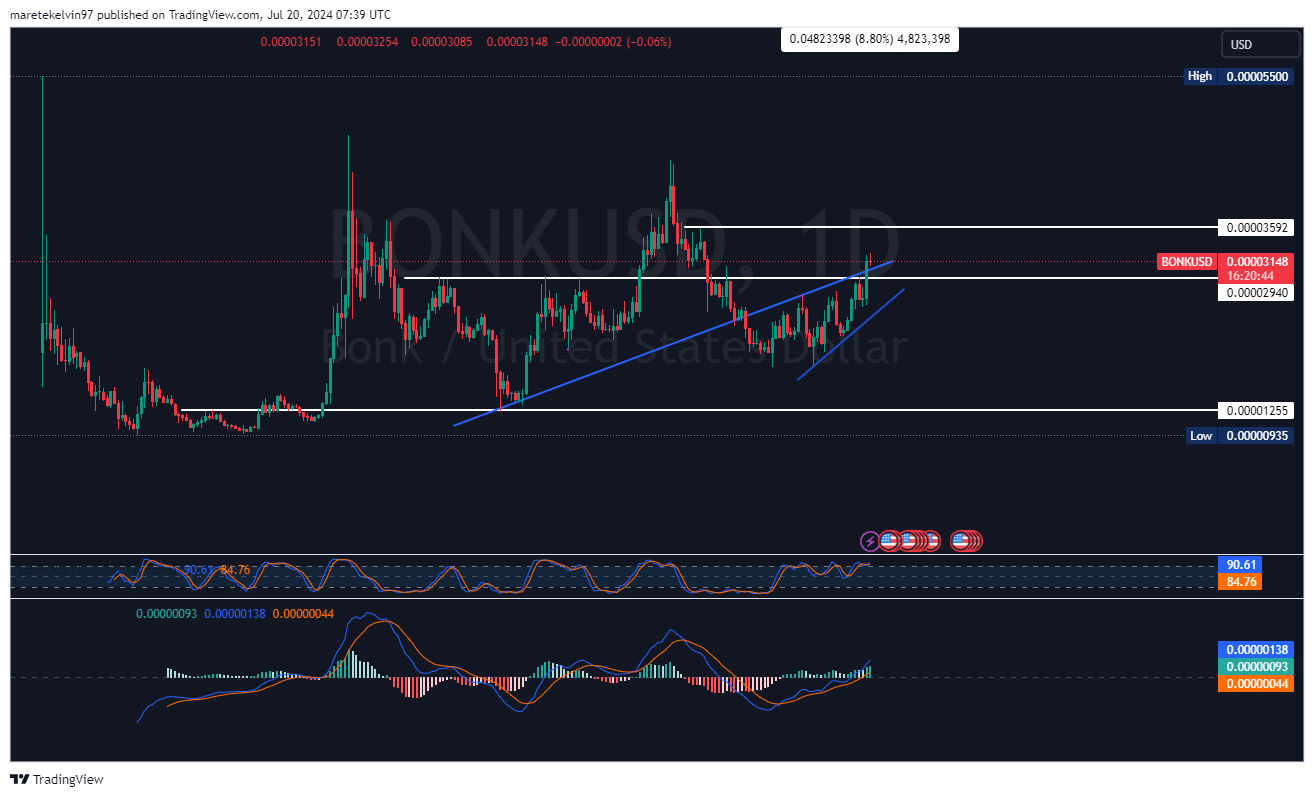Click the TradingView logo at bottom left
The image size is (1314, 797).
(57, 779)
